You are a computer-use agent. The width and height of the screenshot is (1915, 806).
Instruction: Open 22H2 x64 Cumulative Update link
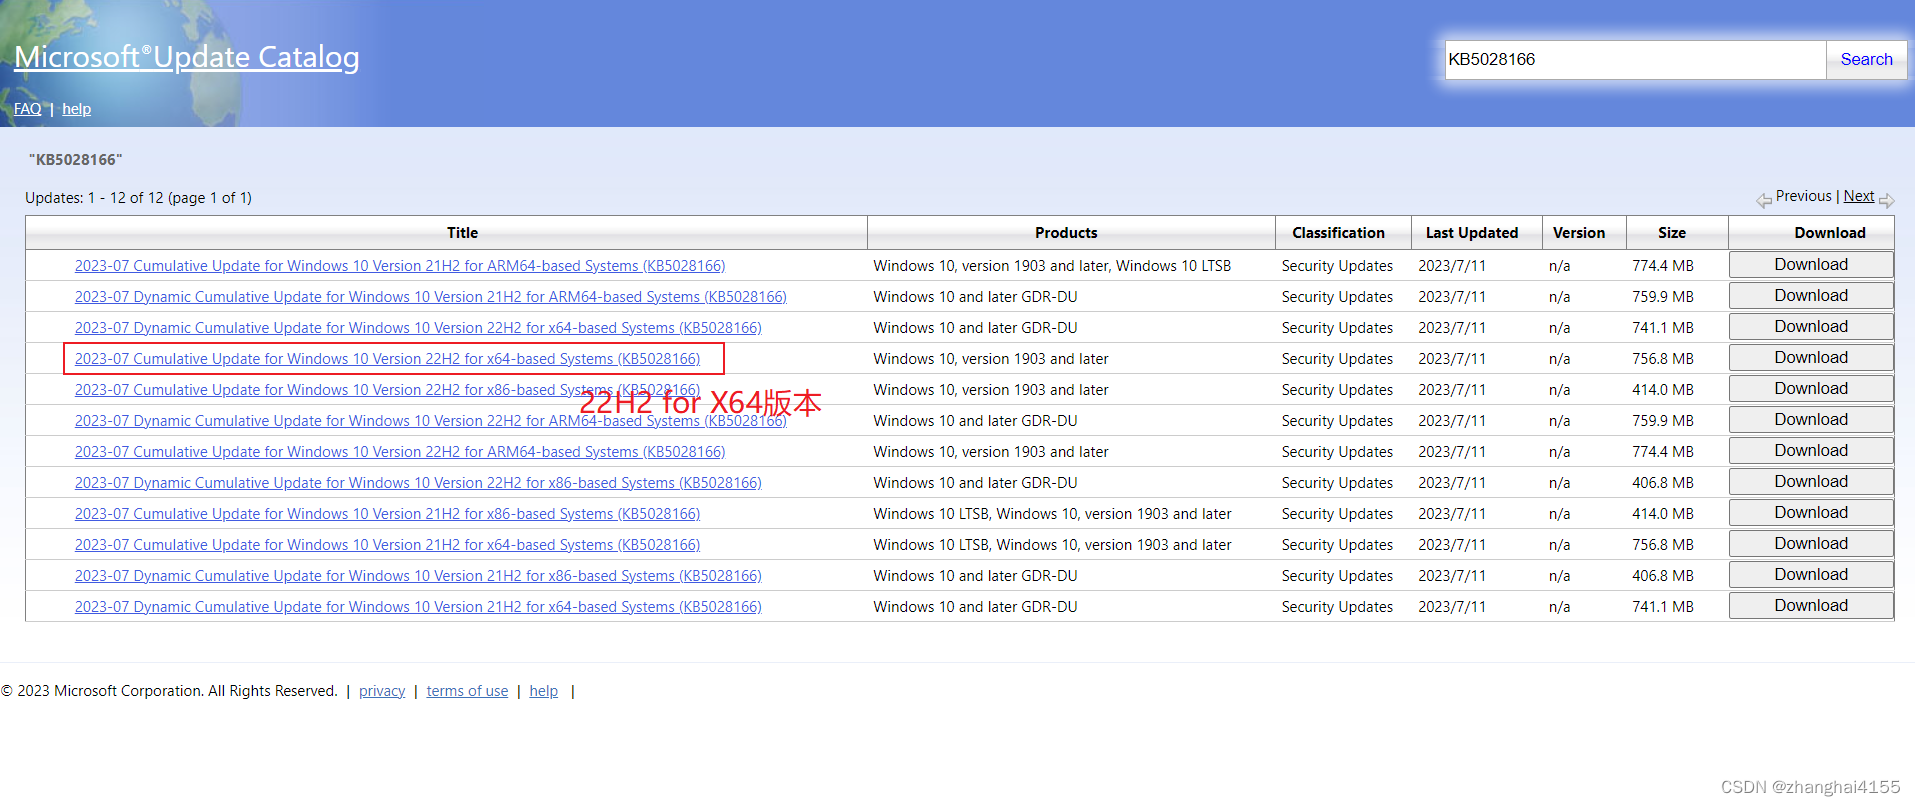387,359
